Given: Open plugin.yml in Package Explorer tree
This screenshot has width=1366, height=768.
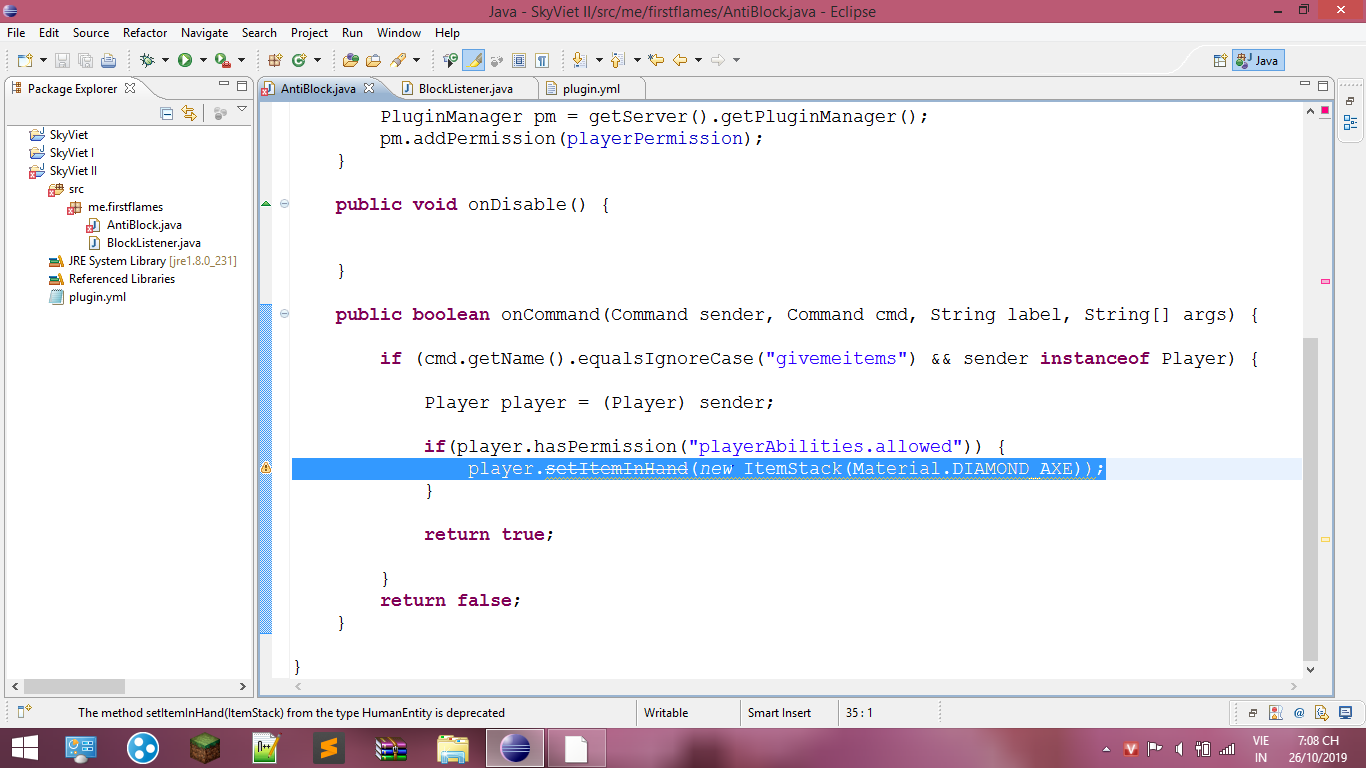Looking at the screenshot, I should coord(97,297).
